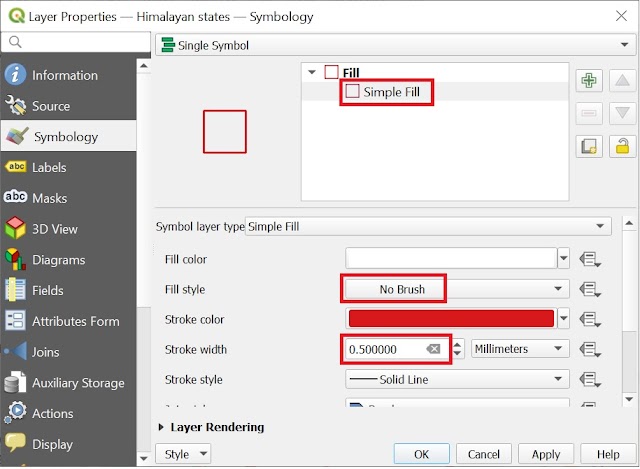
Task: Open the Style menu button
Action: point(183,454)
